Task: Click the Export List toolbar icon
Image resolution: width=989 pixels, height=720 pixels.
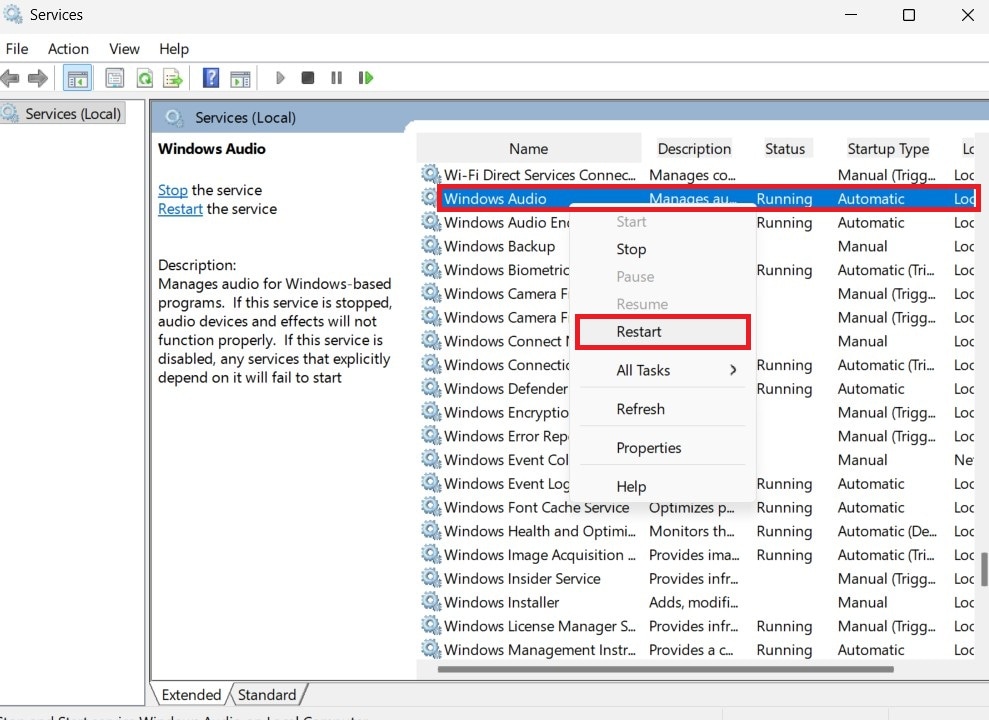Action: 173,78
